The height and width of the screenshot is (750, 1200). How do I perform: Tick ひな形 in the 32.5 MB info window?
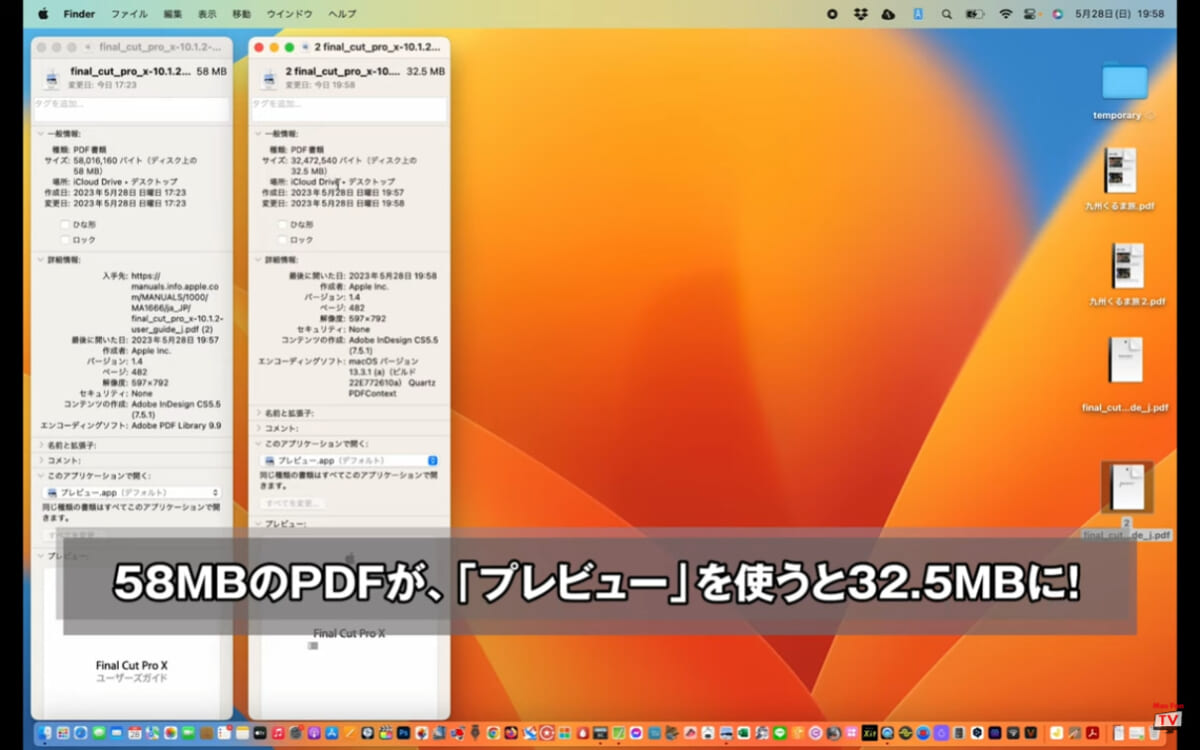tap(283, 225)
